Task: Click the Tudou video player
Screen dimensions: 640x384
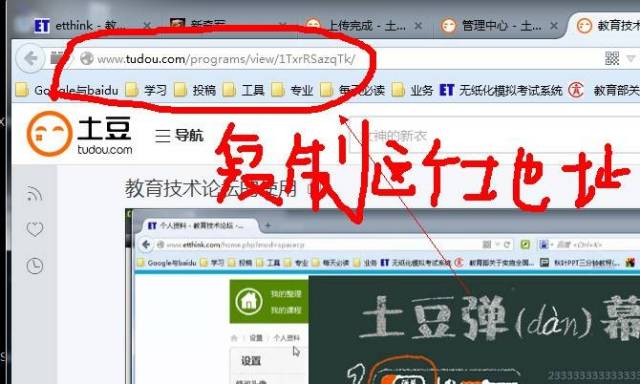Action: pos(382,296)
